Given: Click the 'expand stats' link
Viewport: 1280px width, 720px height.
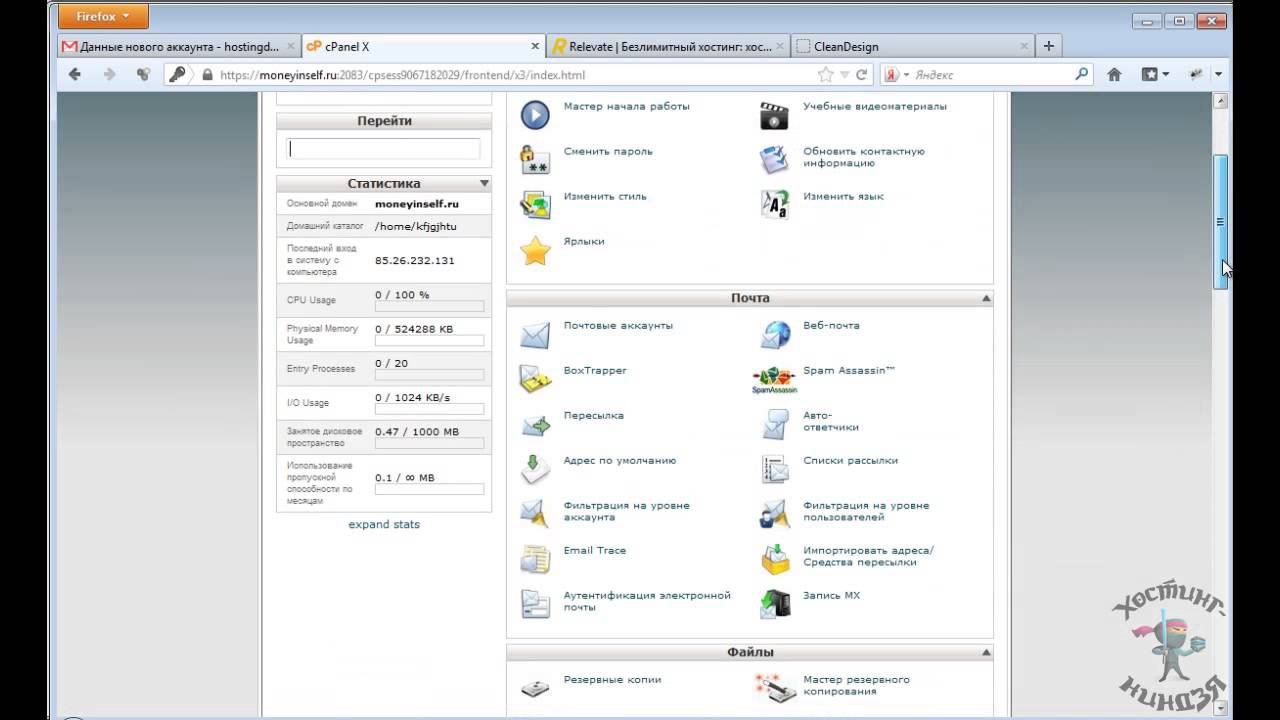Looking at the screenshot, I should (384, 524).
